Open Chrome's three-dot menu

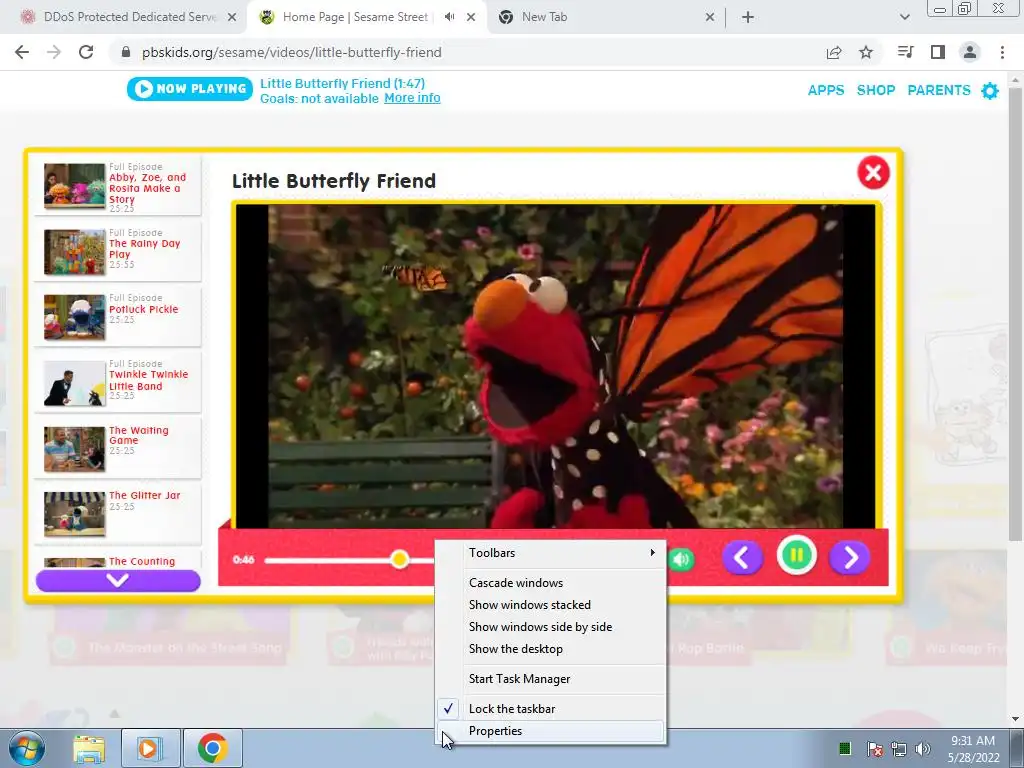(1002, 52)
